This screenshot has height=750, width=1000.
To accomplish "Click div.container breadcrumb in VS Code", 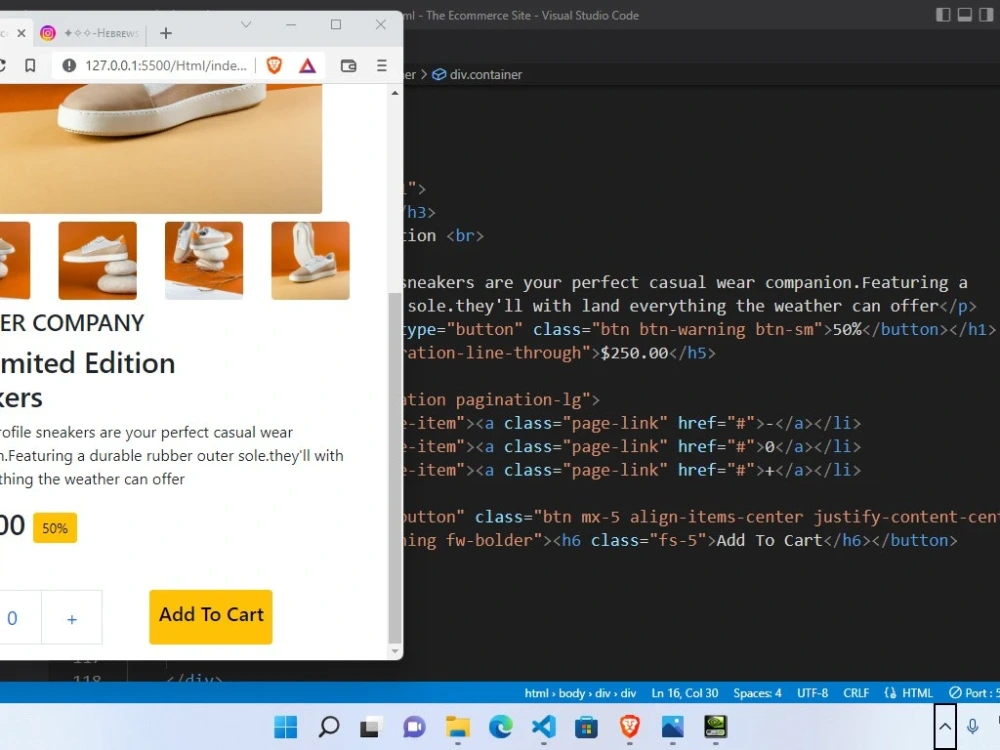I will pyautogui.click(x=477, y=75).
